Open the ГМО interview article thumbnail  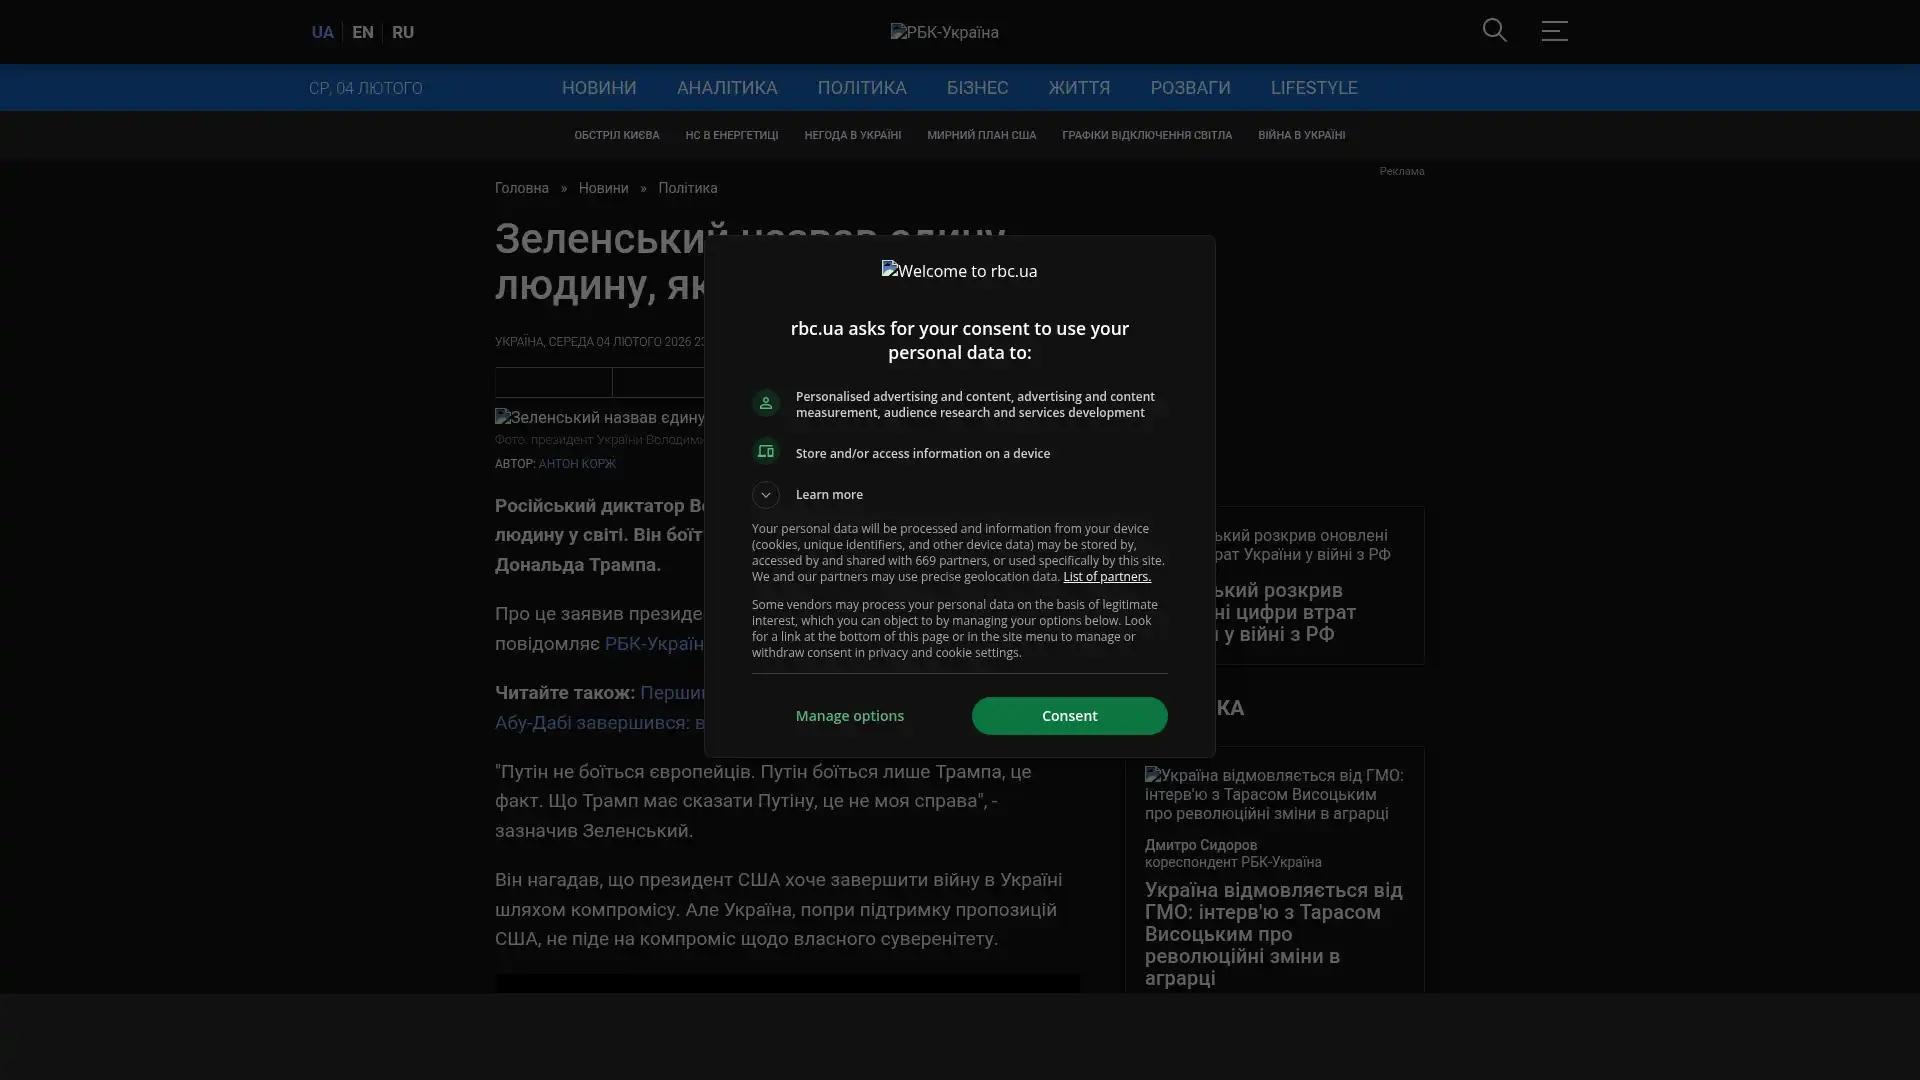click(x=1273, y=794)
